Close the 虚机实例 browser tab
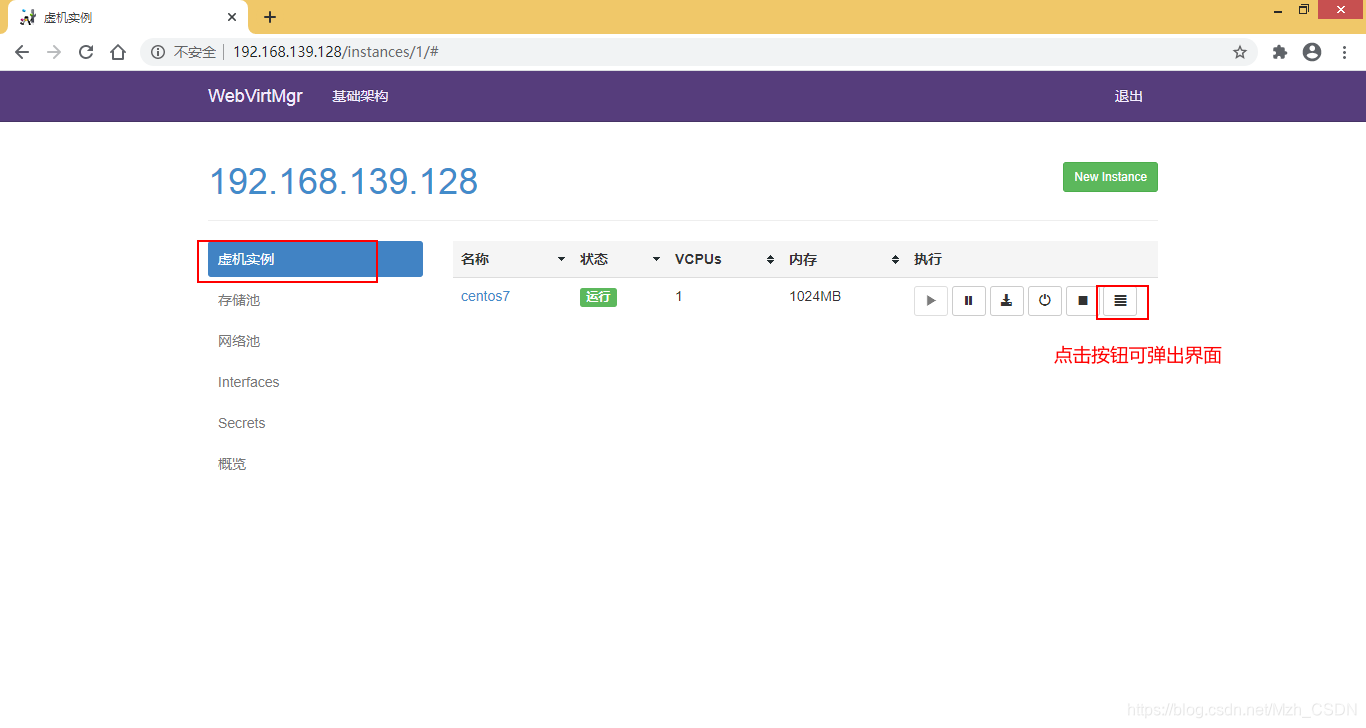This screenshot has height=728, width=1366. click(232, 17)
